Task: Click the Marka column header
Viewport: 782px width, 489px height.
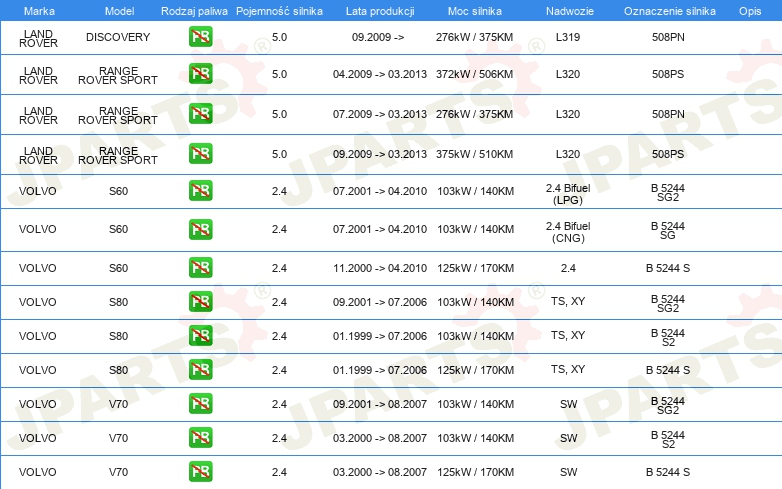Action: tap(39, 11)
